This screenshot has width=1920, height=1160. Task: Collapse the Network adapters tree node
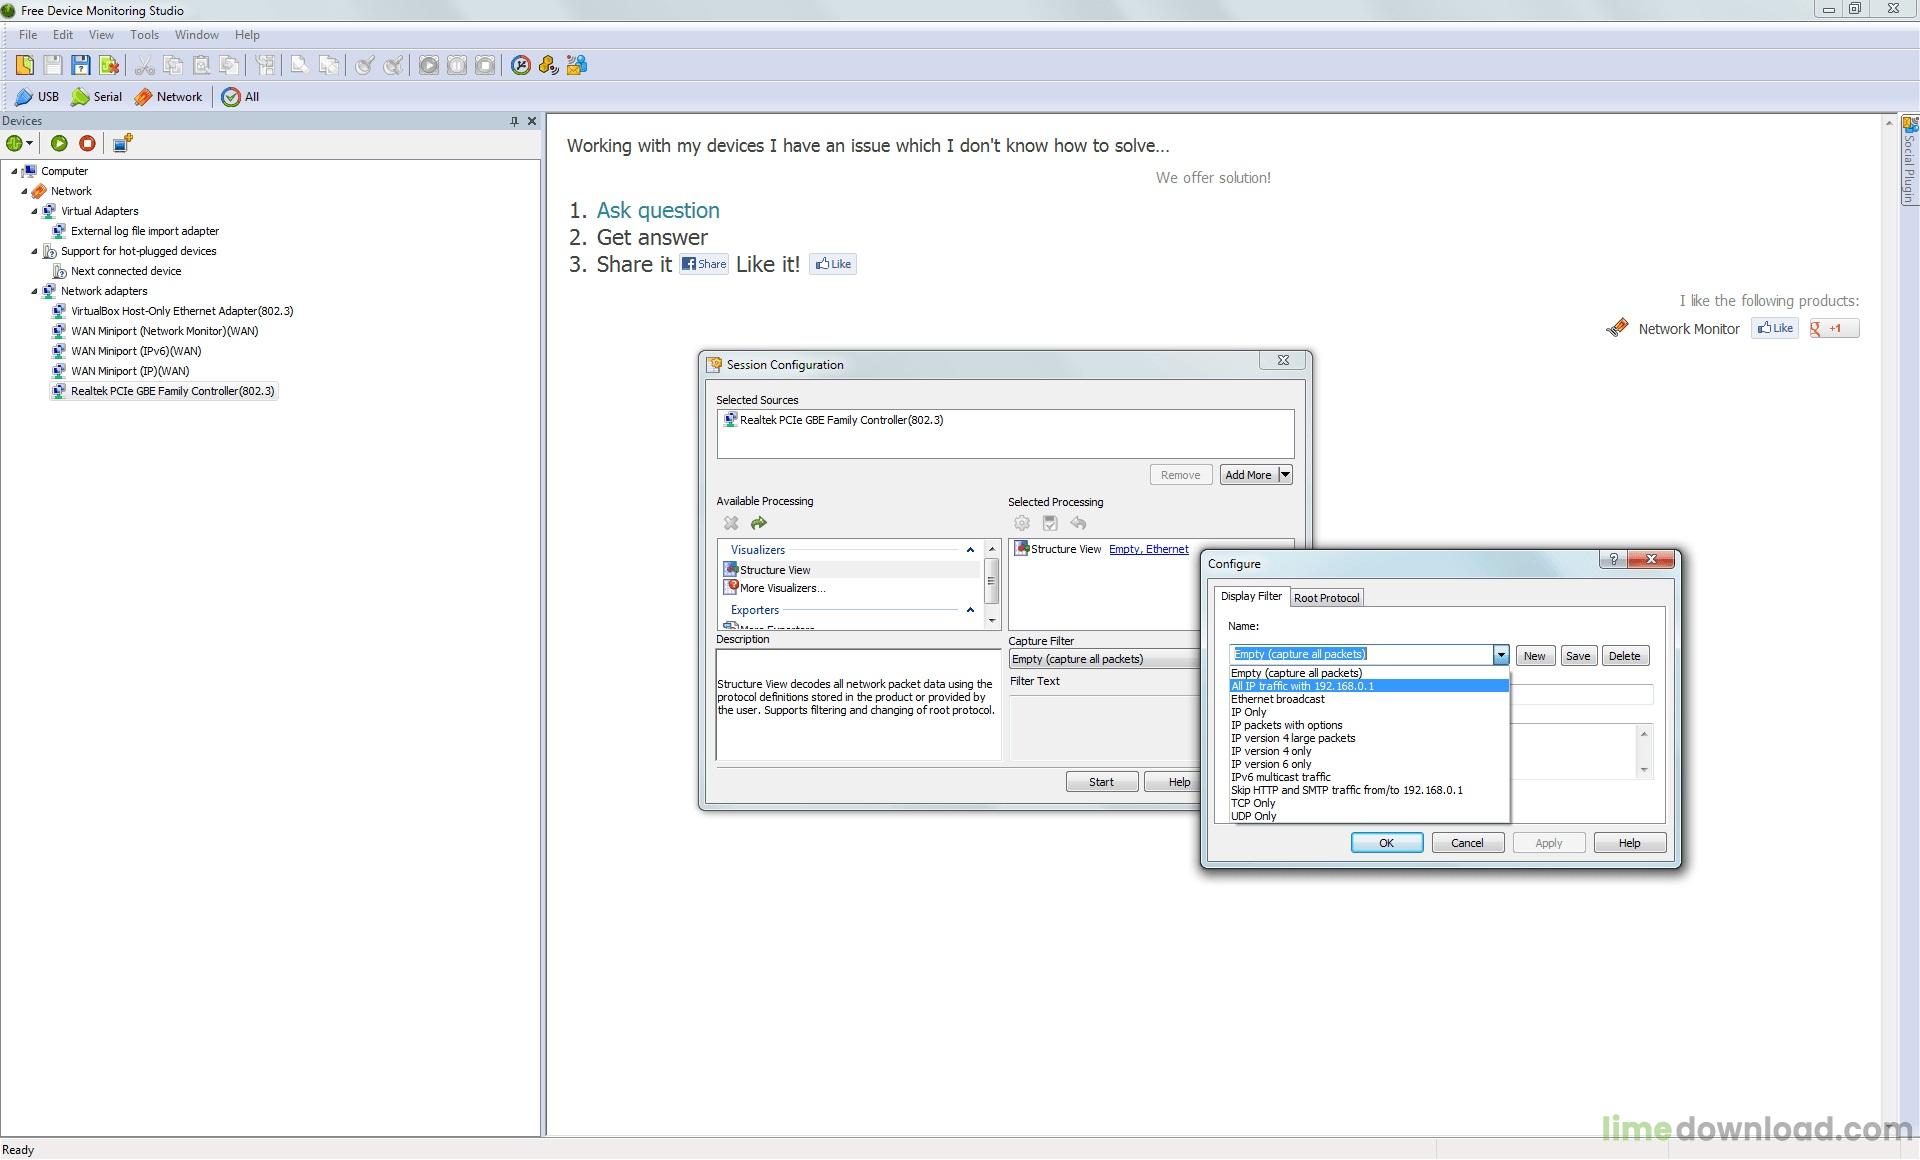click(34, 291)
